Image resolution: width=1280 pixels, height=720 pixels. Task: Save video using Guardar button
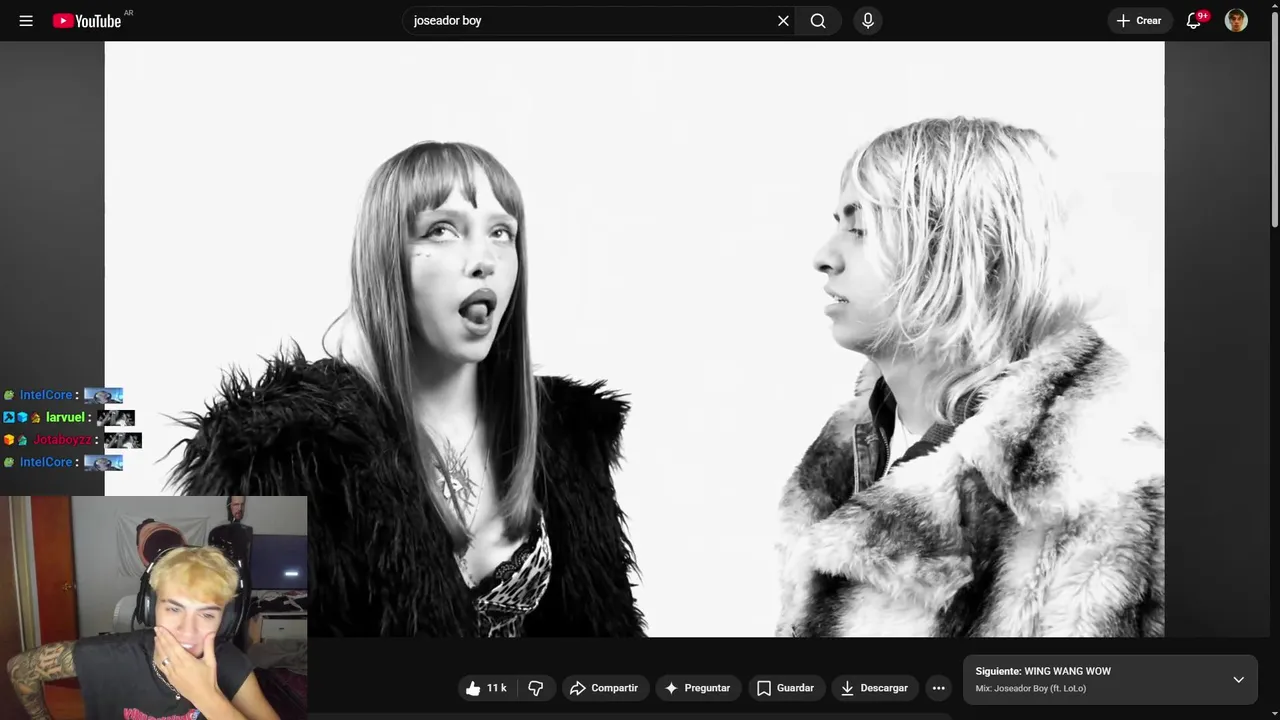coord(785,688)
